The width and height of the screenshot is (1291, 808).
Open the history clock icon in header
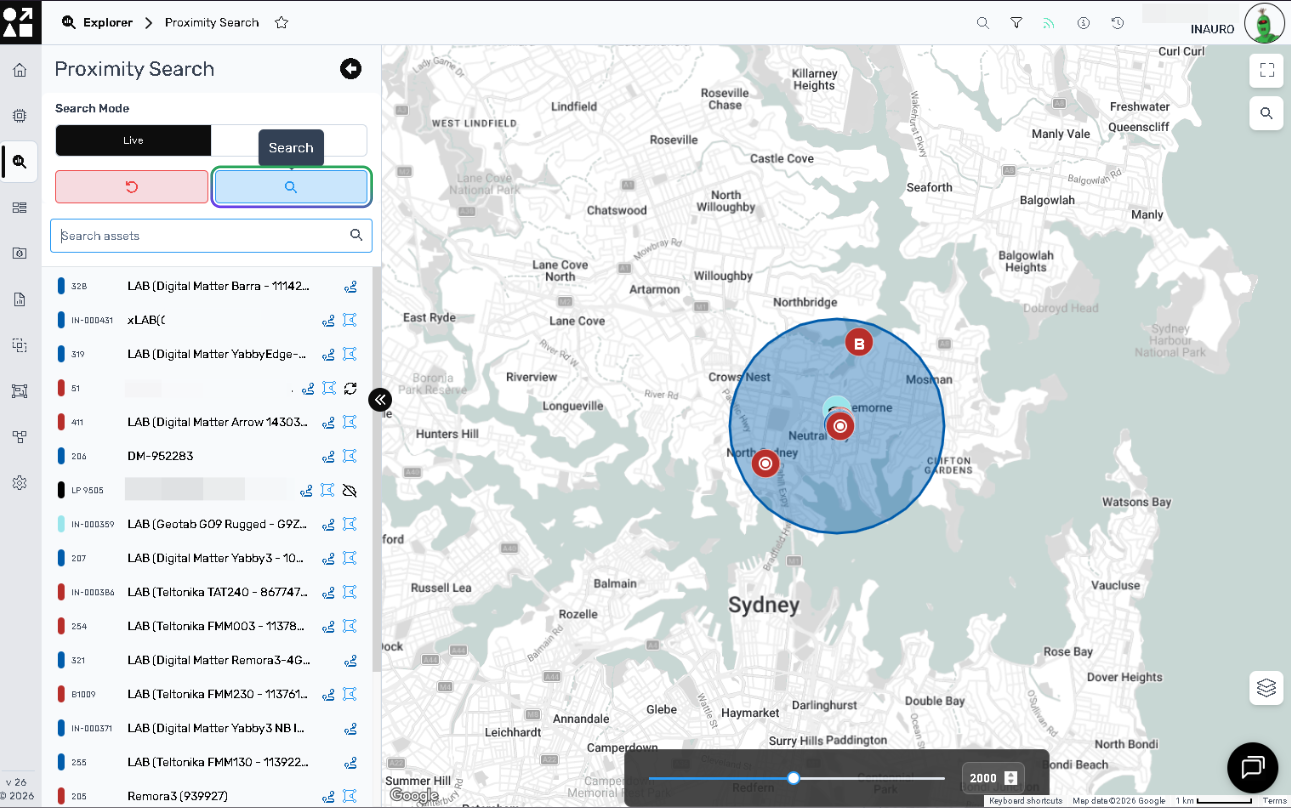1118,22
